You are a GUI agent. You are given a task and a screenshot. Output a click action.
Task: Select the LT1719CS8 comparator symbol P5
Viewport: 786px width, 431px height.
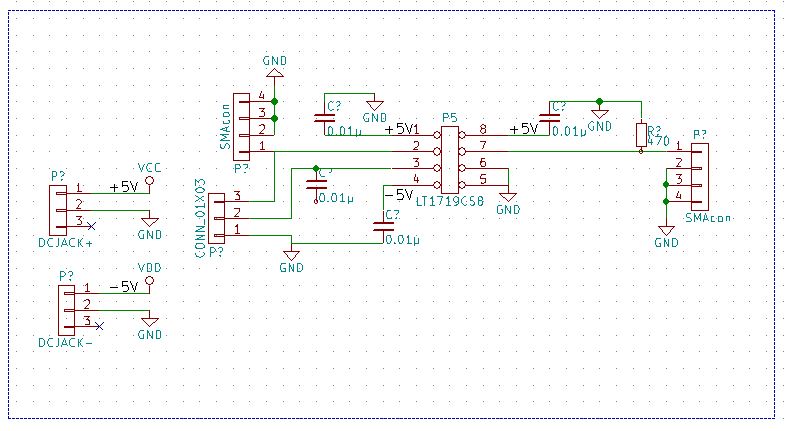[450, 160]
